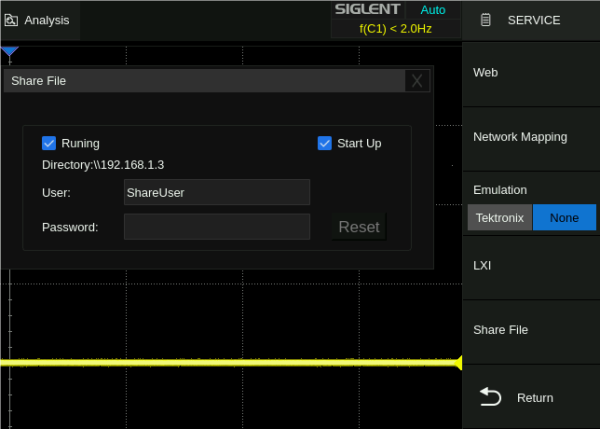The width and height of the screenshot is (600, 429).
Task: Click the yellow trigger level arrow
Action: point(458,362)
